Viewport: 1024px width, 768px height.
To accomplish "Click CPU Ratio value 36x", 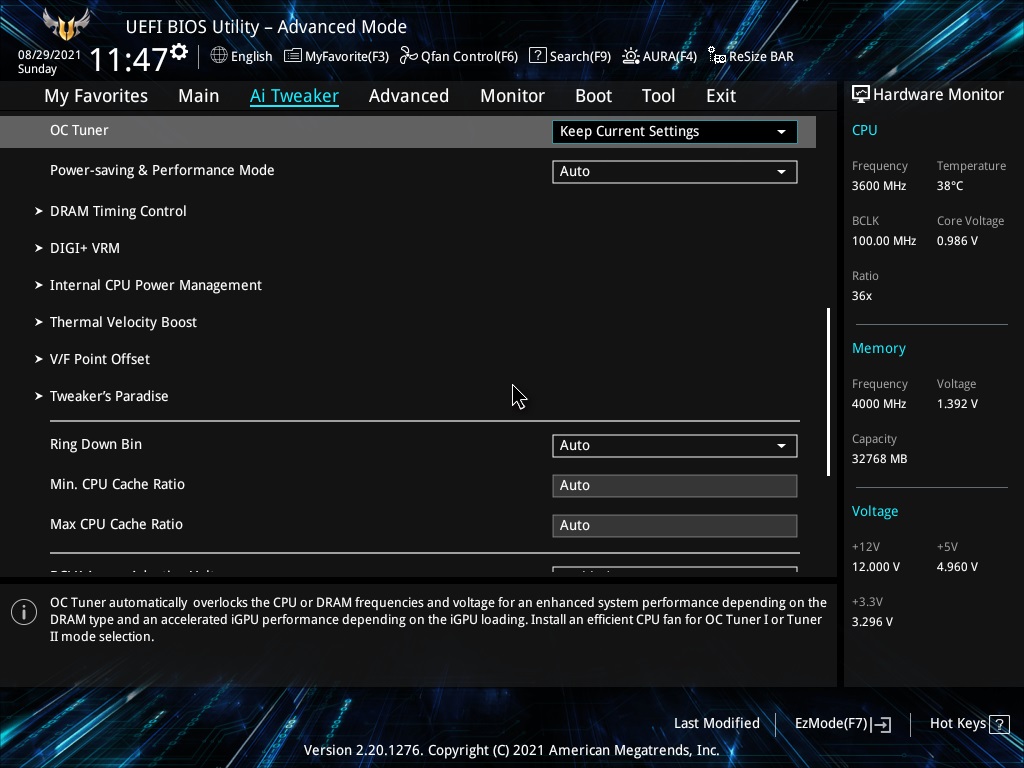I will [862, 296].
